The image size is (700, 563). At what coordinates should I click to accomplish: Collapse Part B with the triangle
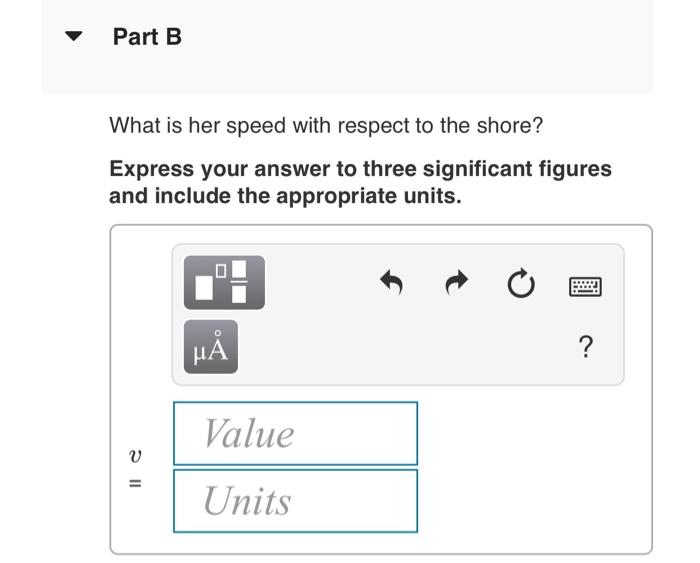(x=74, y=36)
